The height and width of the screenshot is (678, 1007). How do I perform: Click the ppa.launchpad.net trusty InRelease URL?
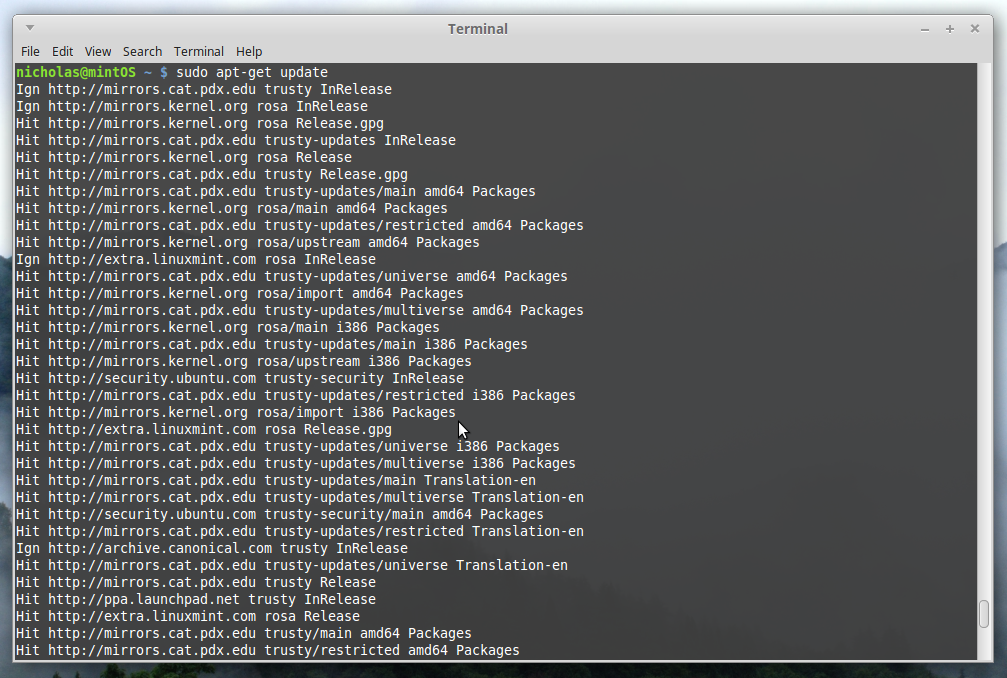212,599
